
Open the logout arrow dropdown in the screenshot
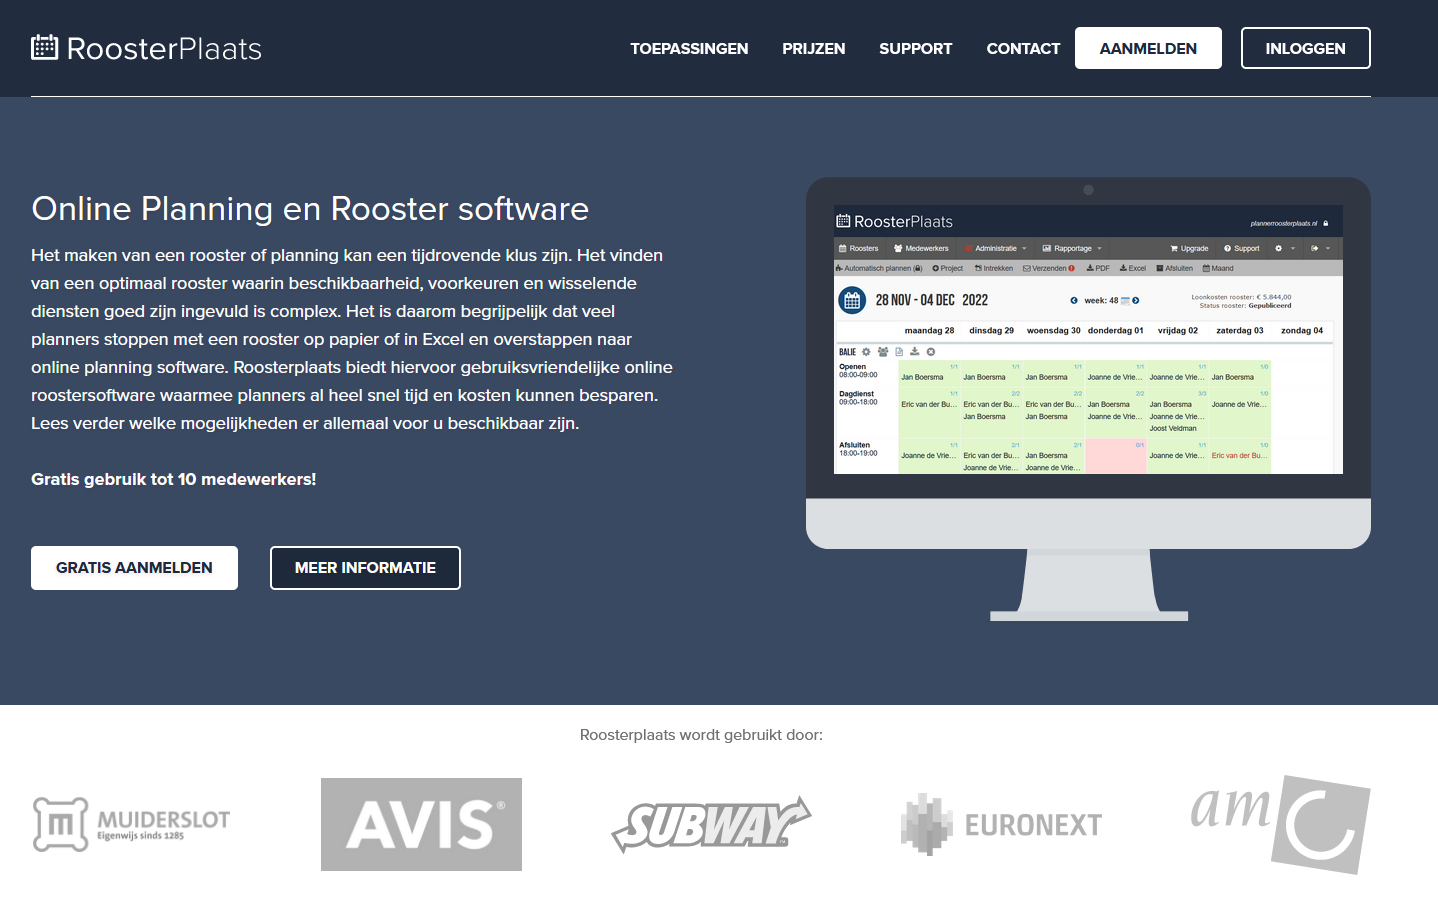[1321, 248]
